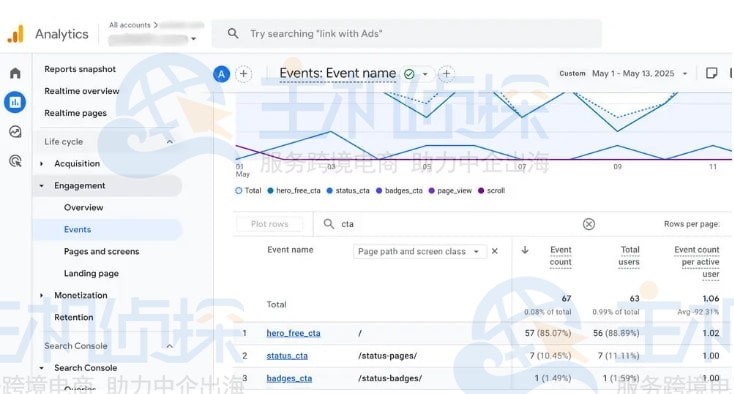734x394 pixels.
Task: Click the add comparison plus icon
Action: (243, 73)
